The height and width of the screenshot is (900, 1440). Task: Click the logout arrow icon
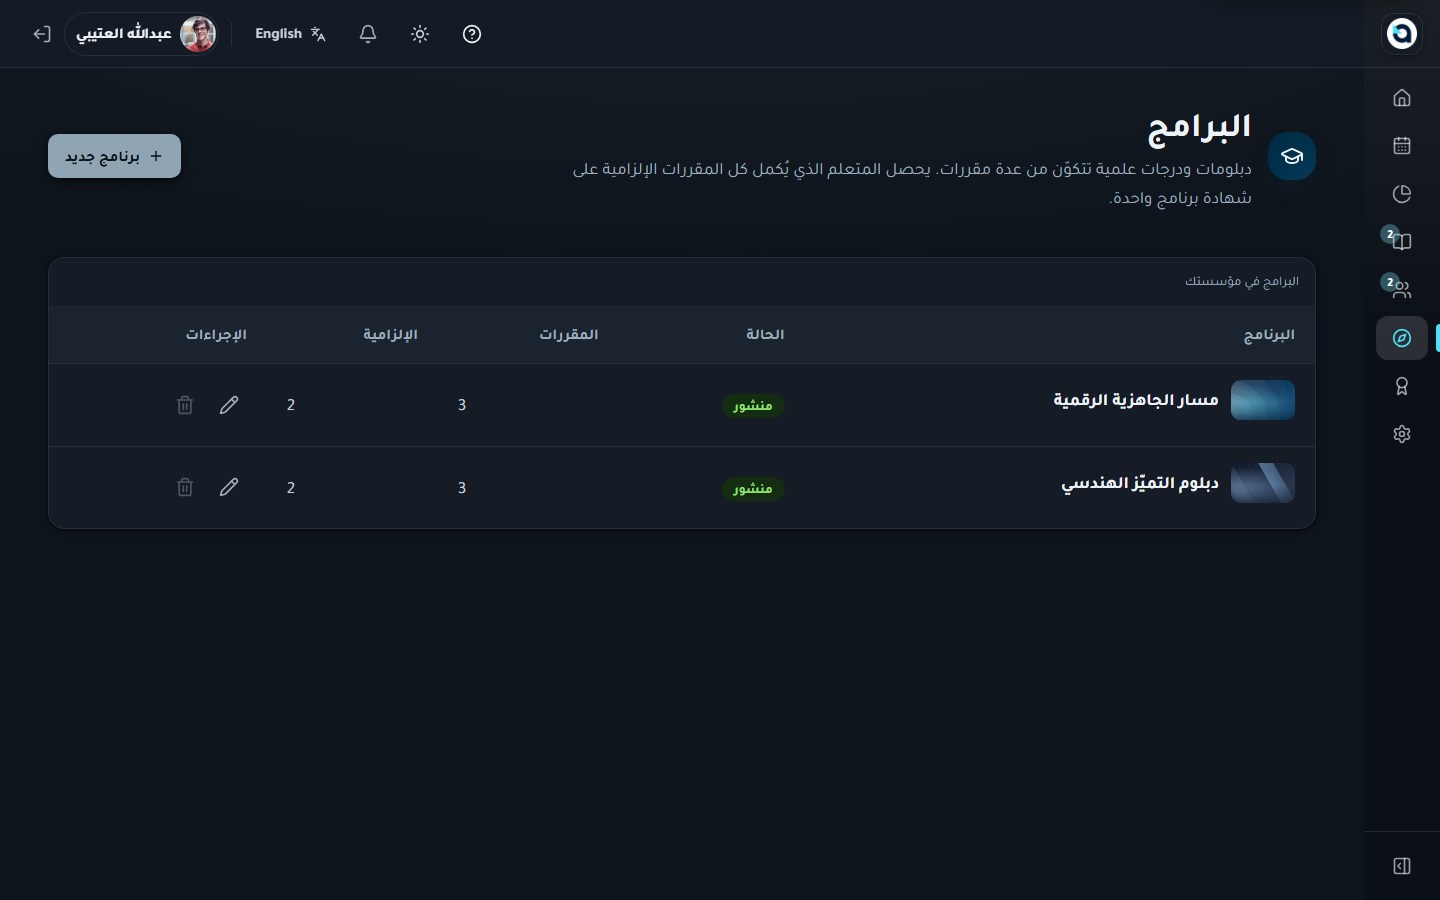[x=42, y=34]
